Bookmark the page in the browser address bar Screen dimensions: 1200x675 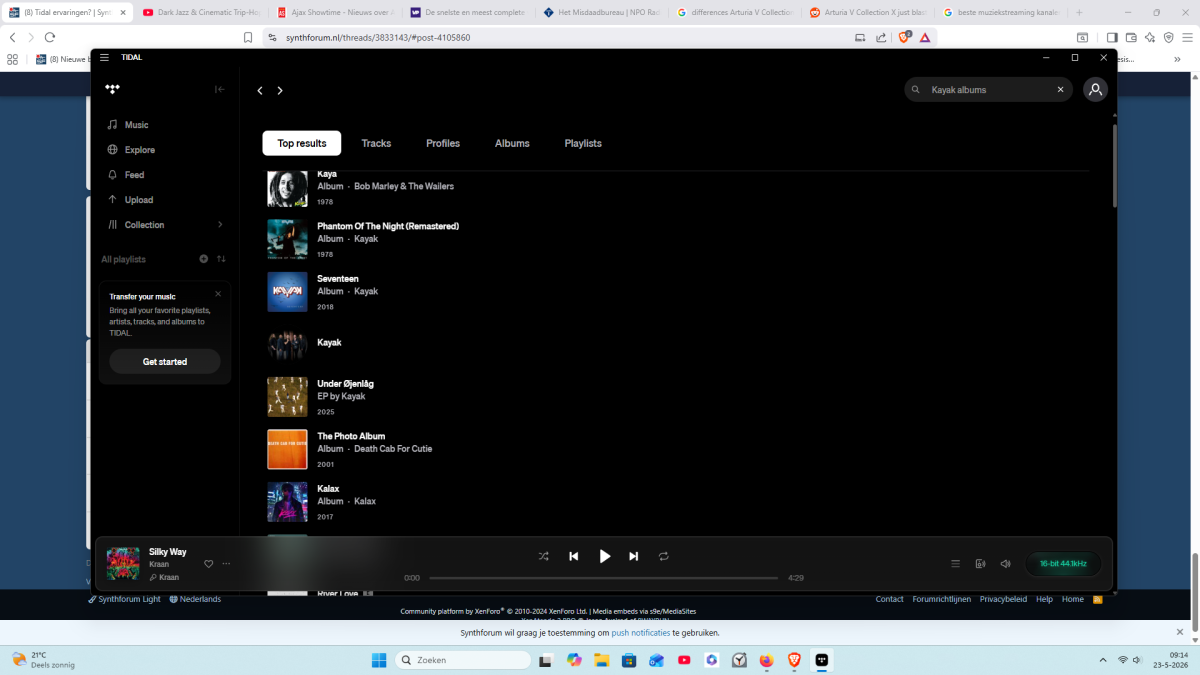point(248,37)
